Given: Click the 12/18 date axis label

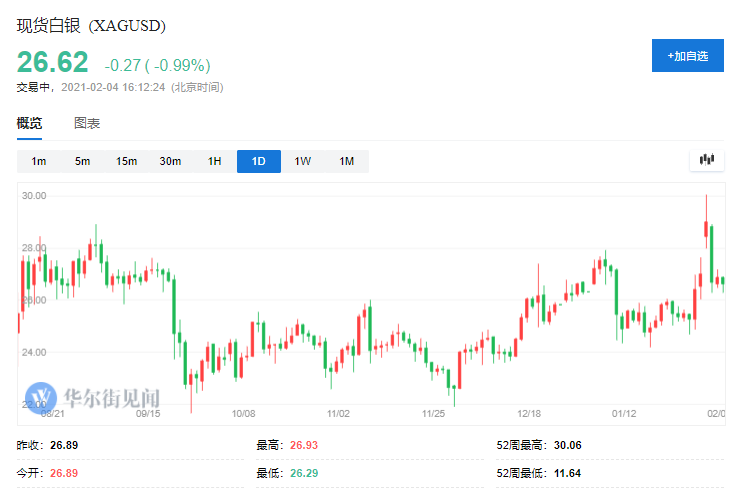Looking at the screenshot, I should (x=529, y=412).
